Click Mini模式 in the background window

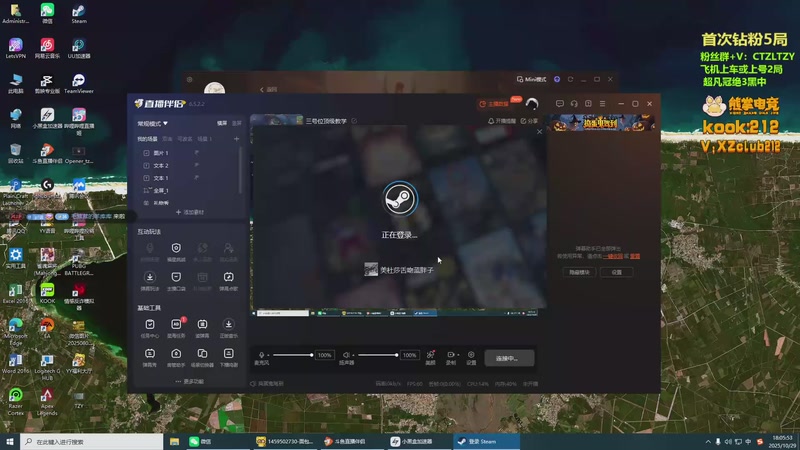point(532,79)
